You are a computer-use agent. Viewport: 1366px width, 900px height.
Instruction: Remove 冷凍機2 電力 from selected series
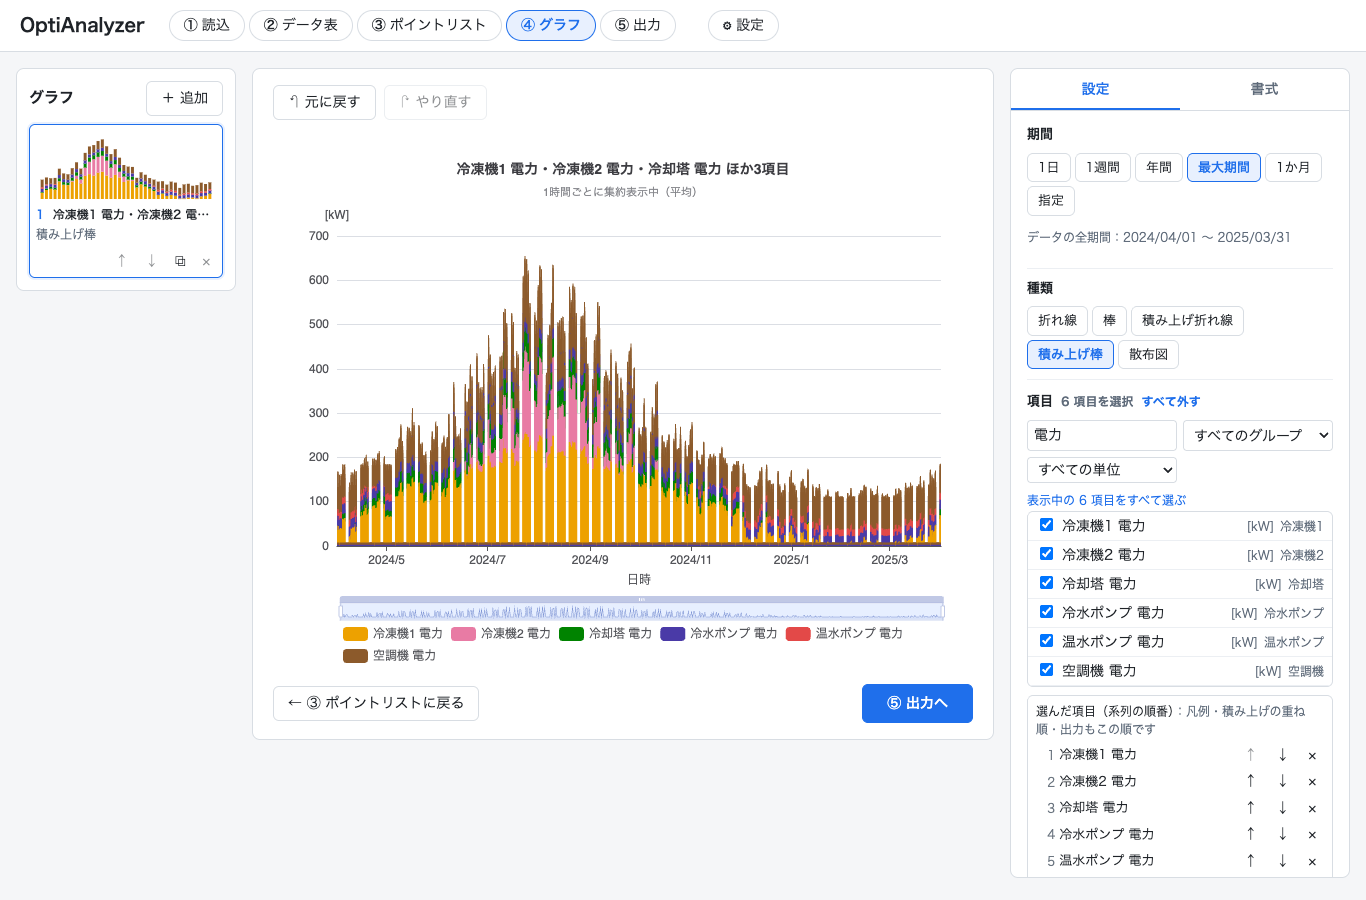click(1312, 782)
